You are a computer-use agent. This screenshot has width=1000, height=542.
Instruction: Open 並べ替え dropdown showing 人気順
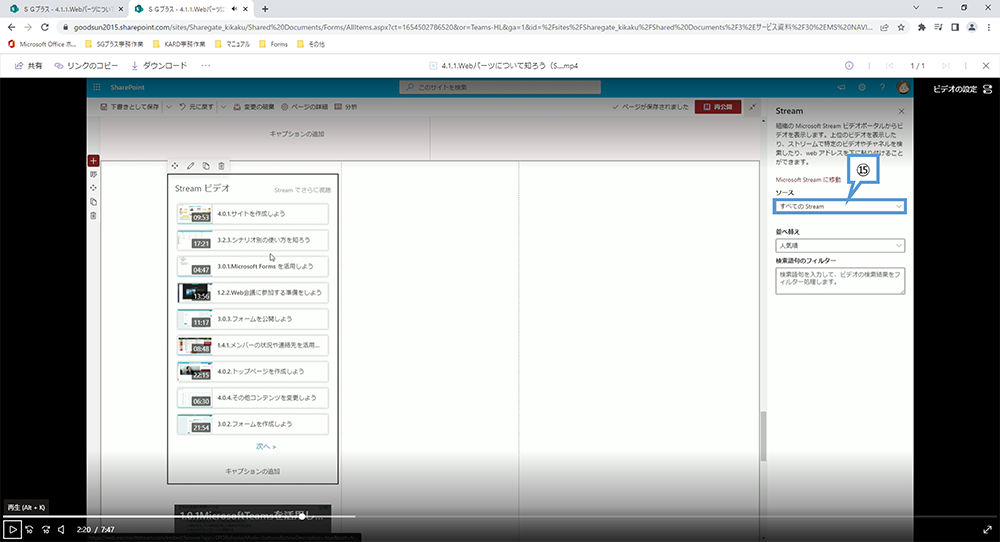tap(840, 245)
